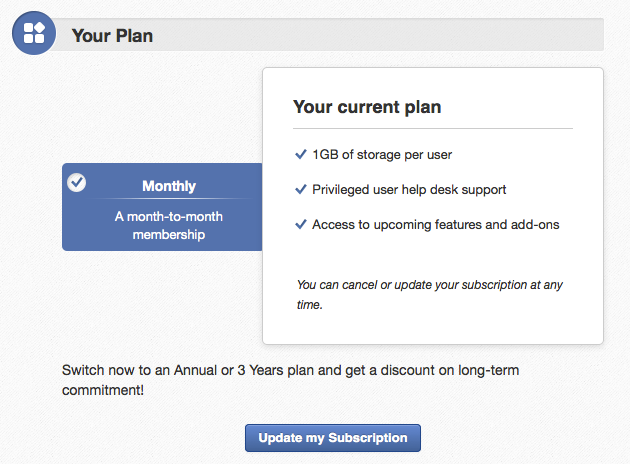
Task: Click the A month-to-month membership description
Action: tap(169, 225)
